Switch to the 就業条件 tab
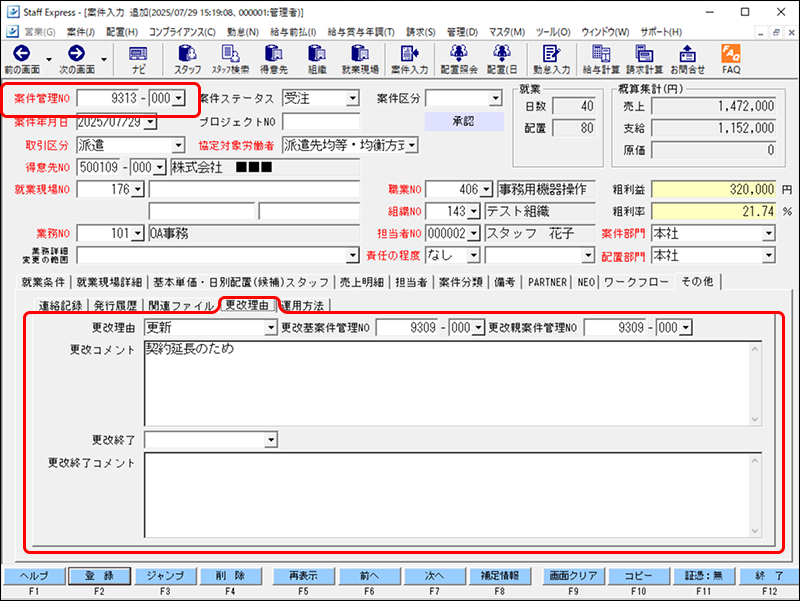 [43, 282]
